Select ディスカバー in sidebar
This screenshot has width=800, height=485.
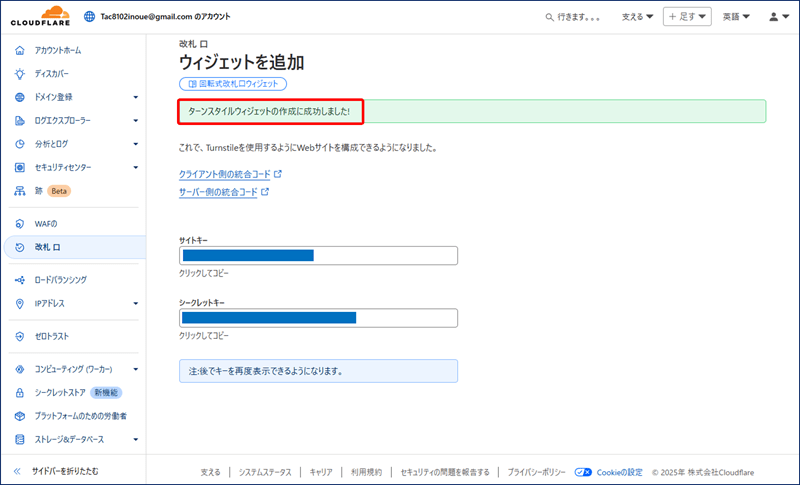pos(52,73)
